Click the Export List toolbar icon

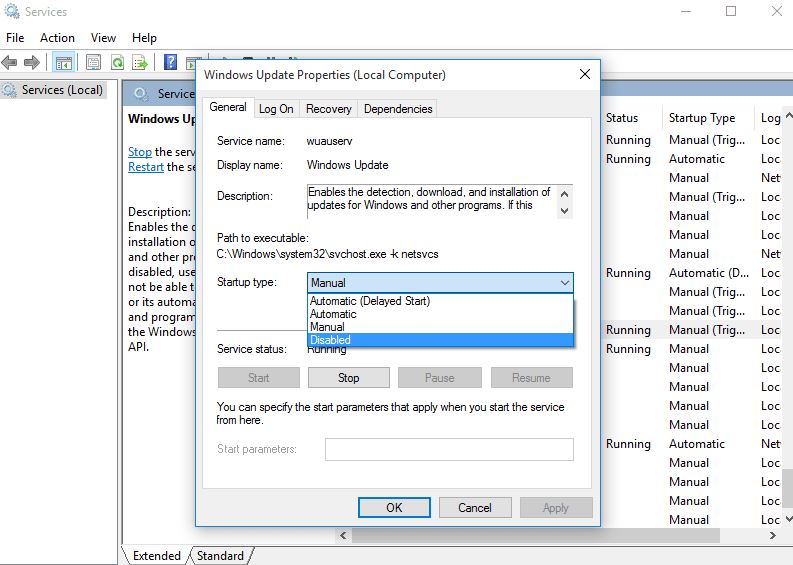139,62
